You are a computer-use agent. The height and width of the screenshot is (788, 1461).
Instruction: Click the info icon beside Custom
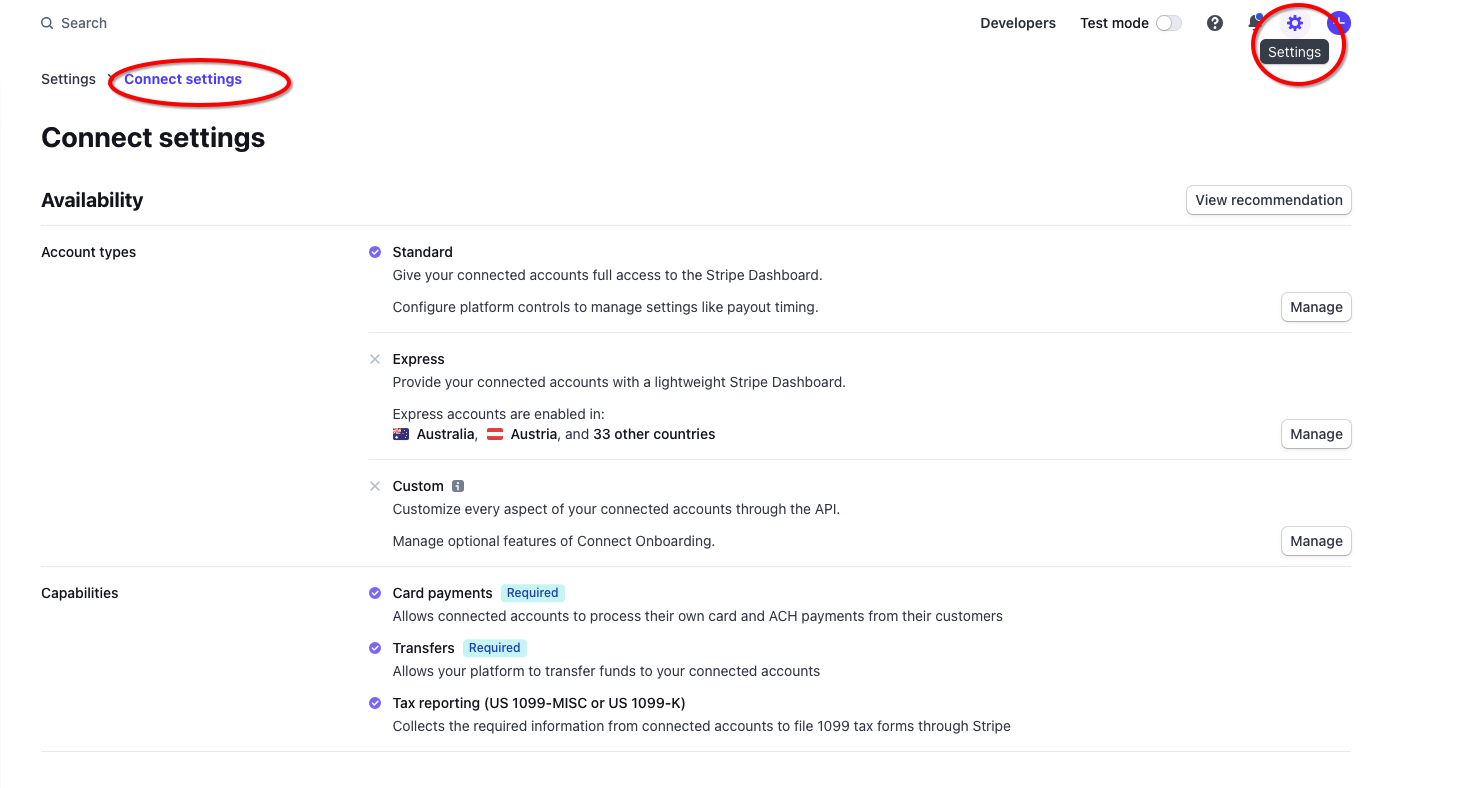(458, 486)
